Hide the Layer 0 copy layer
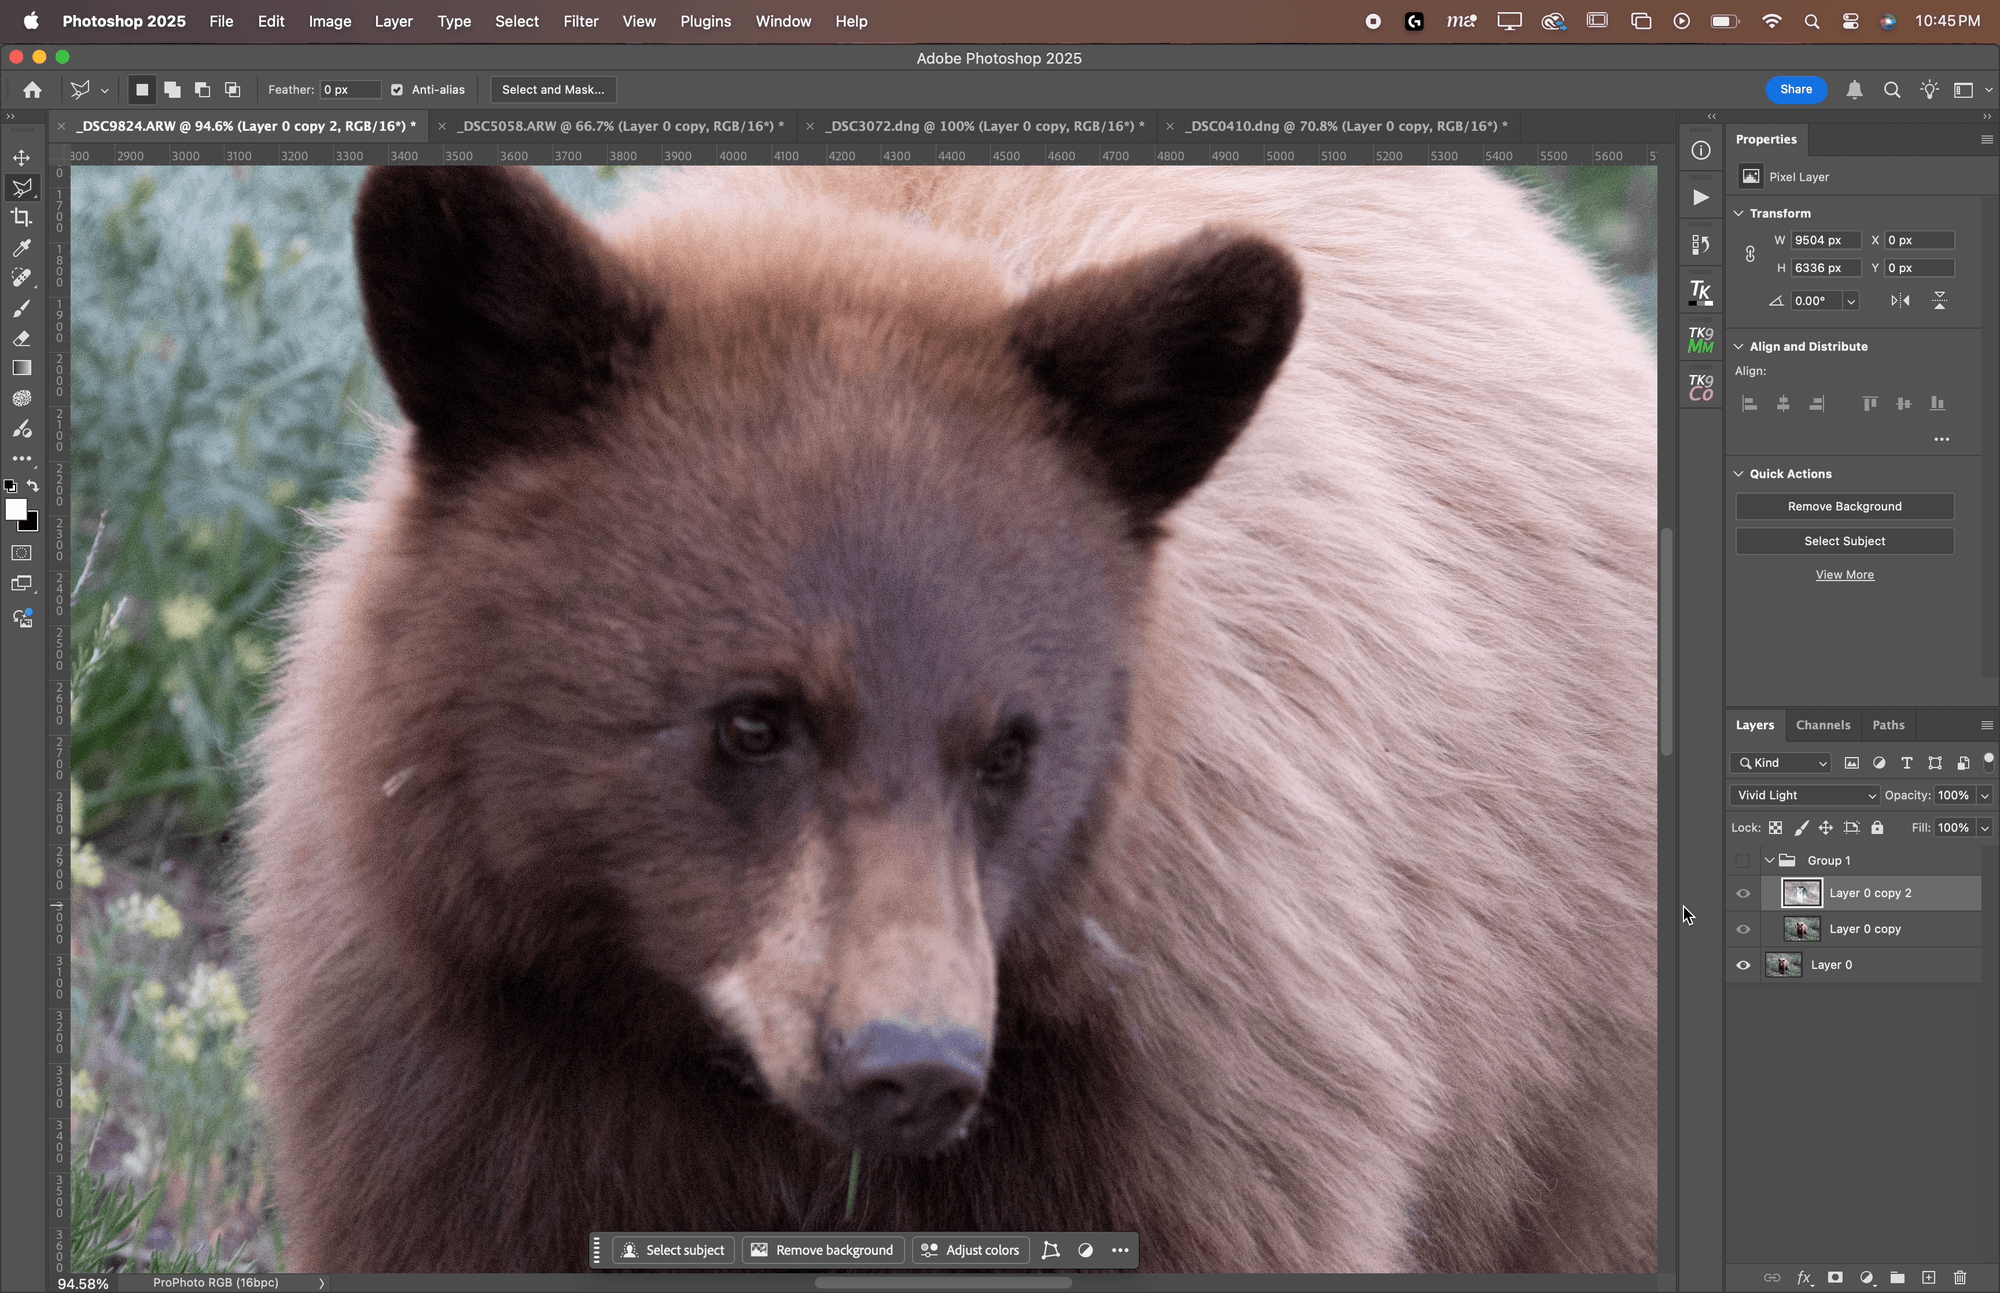The width and height of the screenshot is (2000, 1293). (1743, 929)
